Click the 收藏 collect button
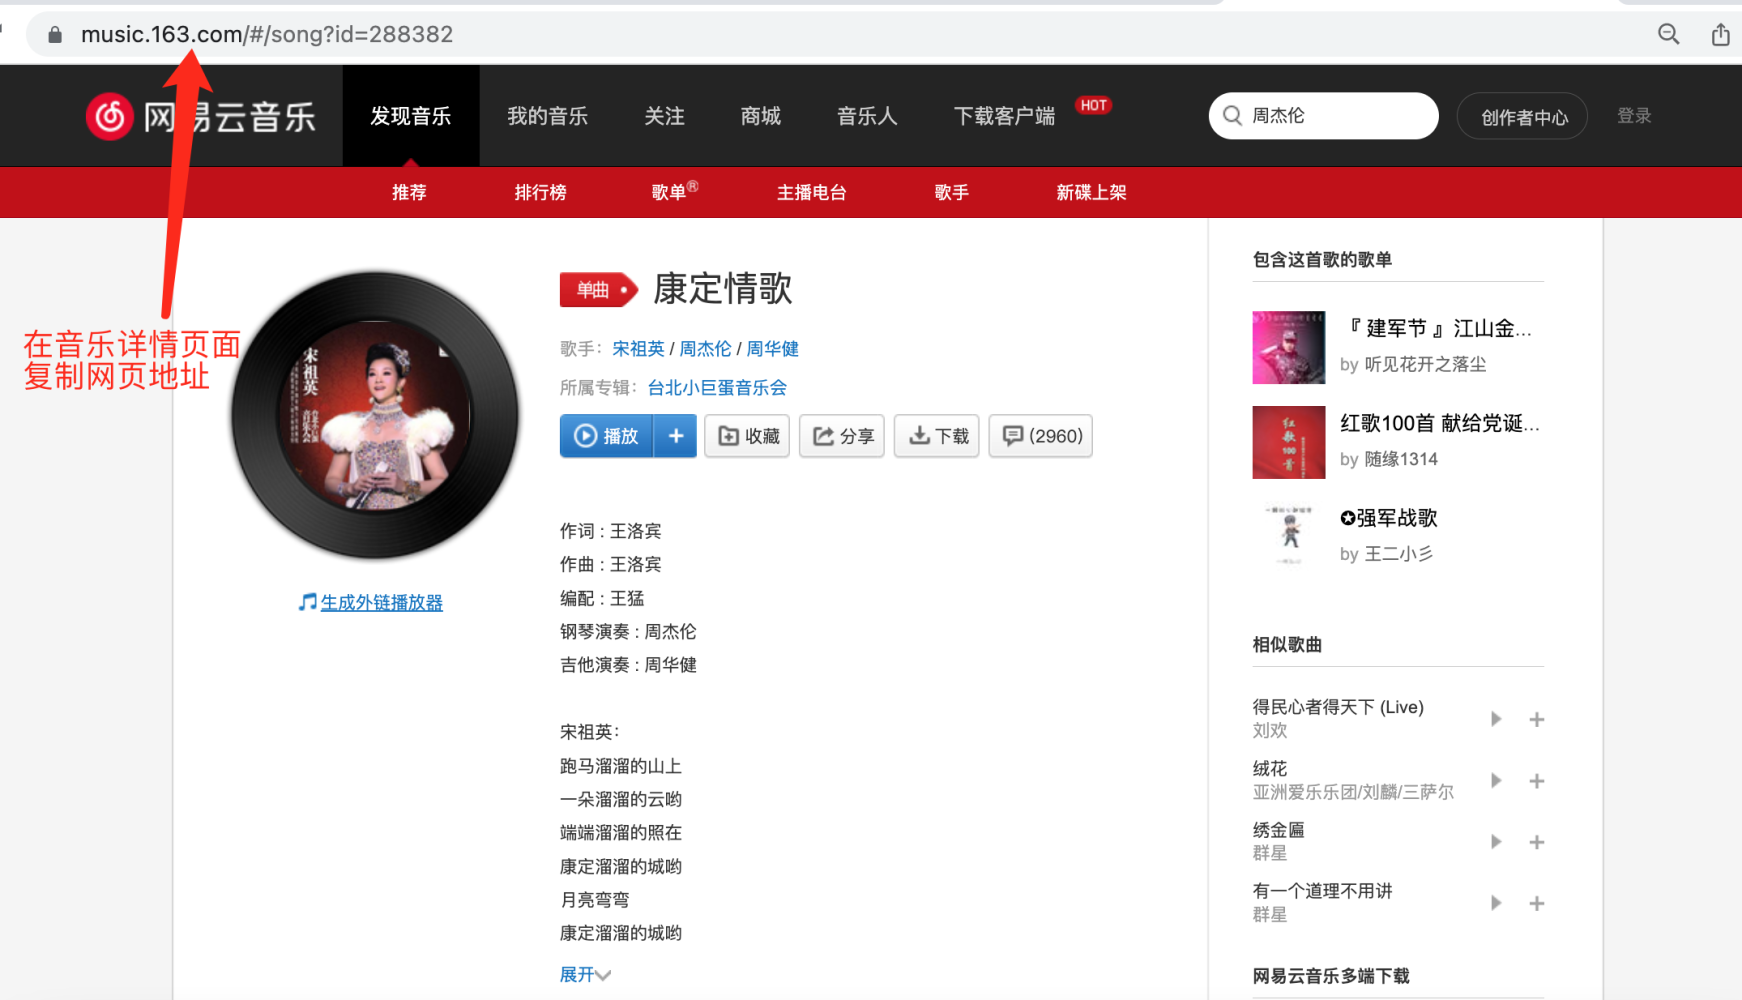The width and height of the screenshot is (1742, 1000). [747, 436]
